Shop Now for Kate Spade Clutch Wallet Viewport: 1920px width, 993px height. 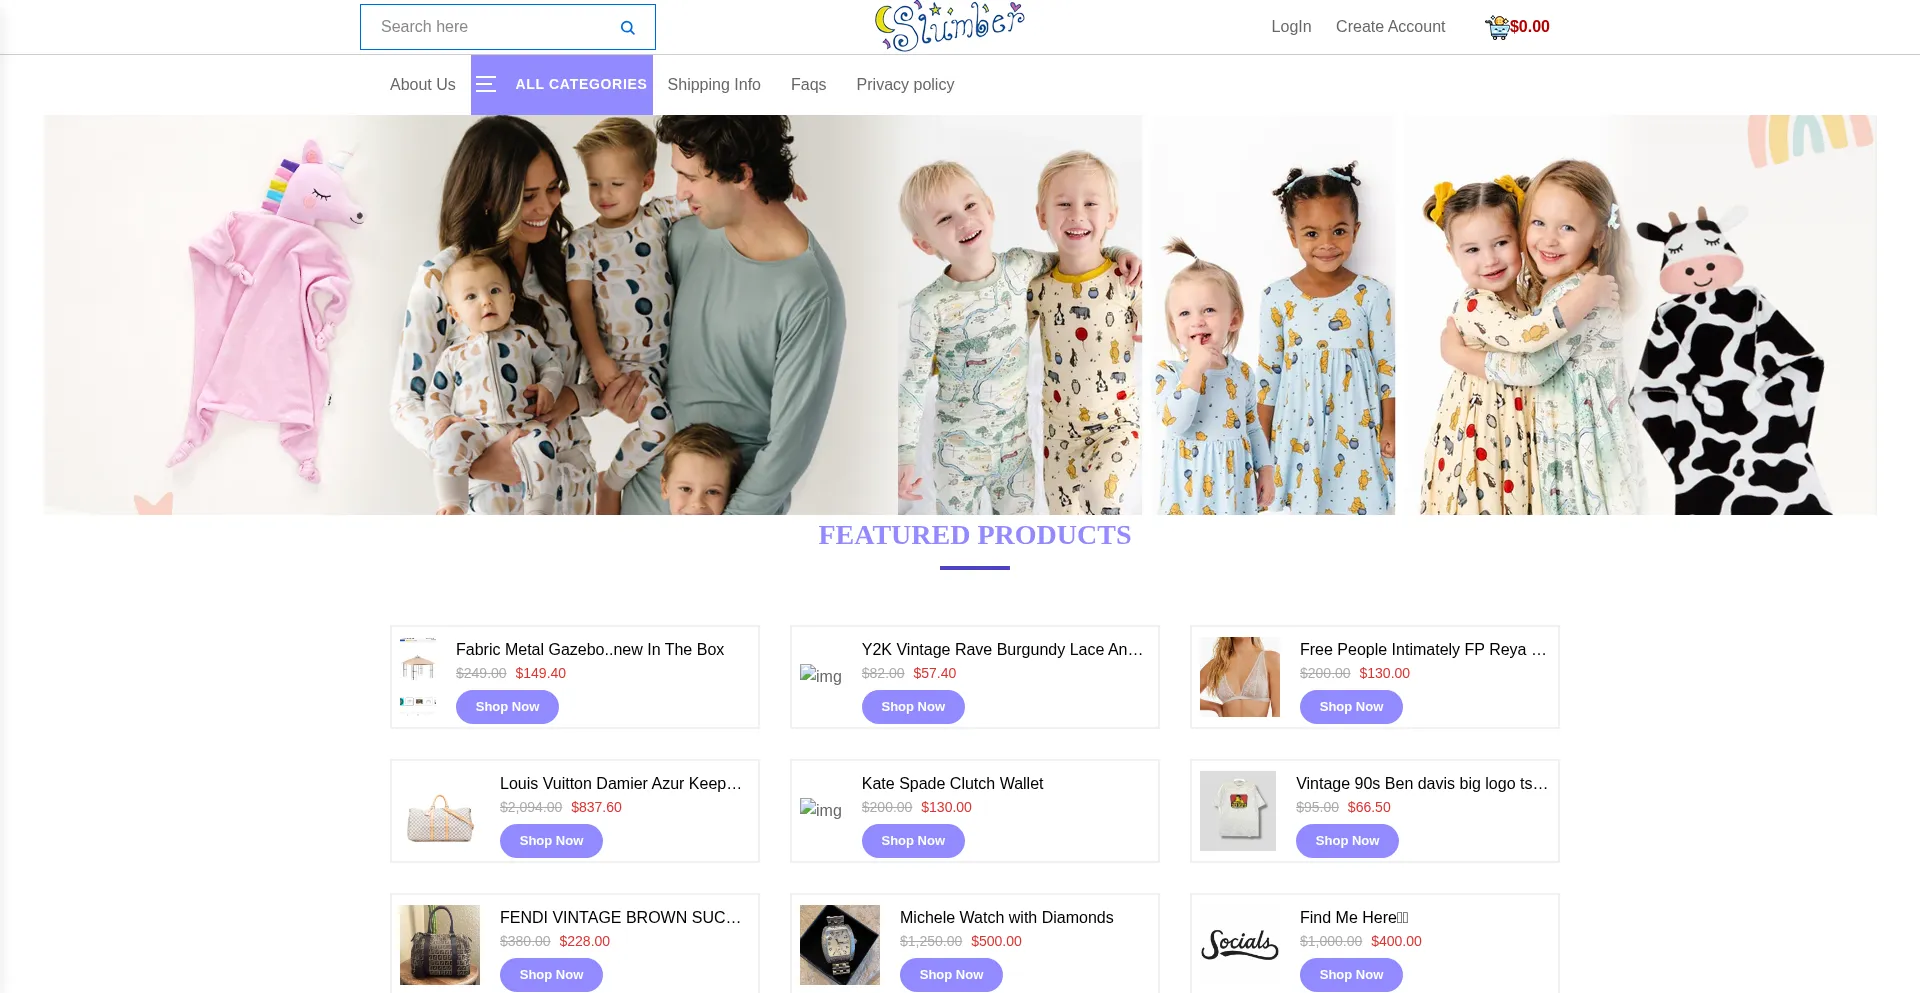pos(913,841)
